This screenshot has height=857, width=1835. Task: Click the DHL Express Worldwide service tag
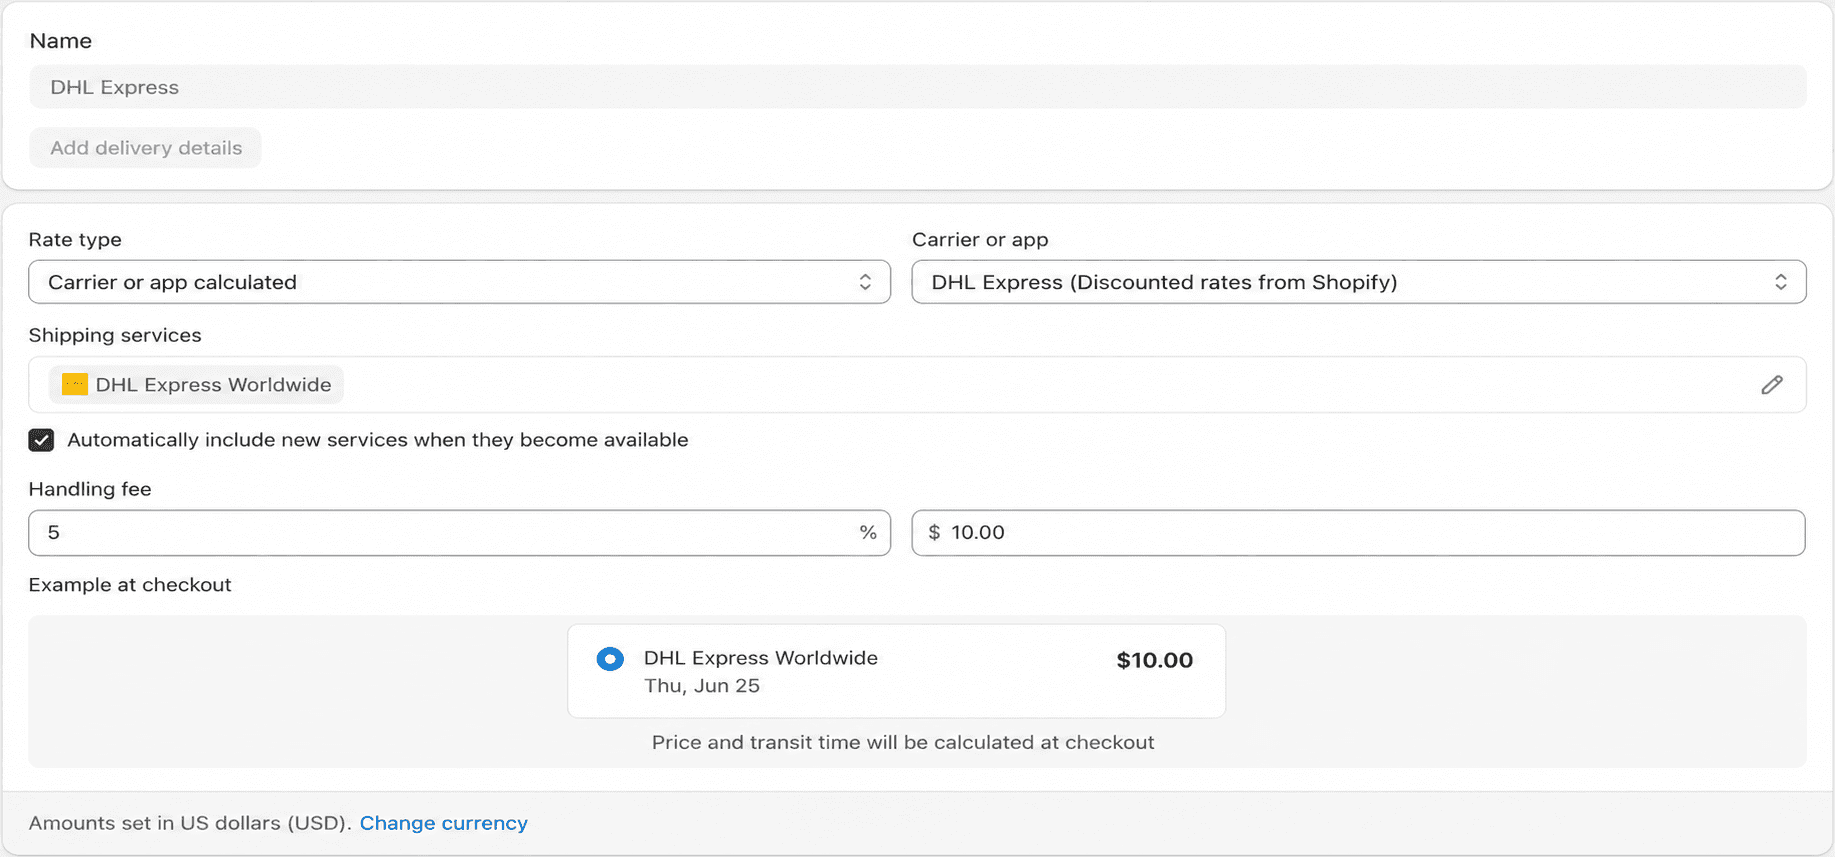coord(196,385)
